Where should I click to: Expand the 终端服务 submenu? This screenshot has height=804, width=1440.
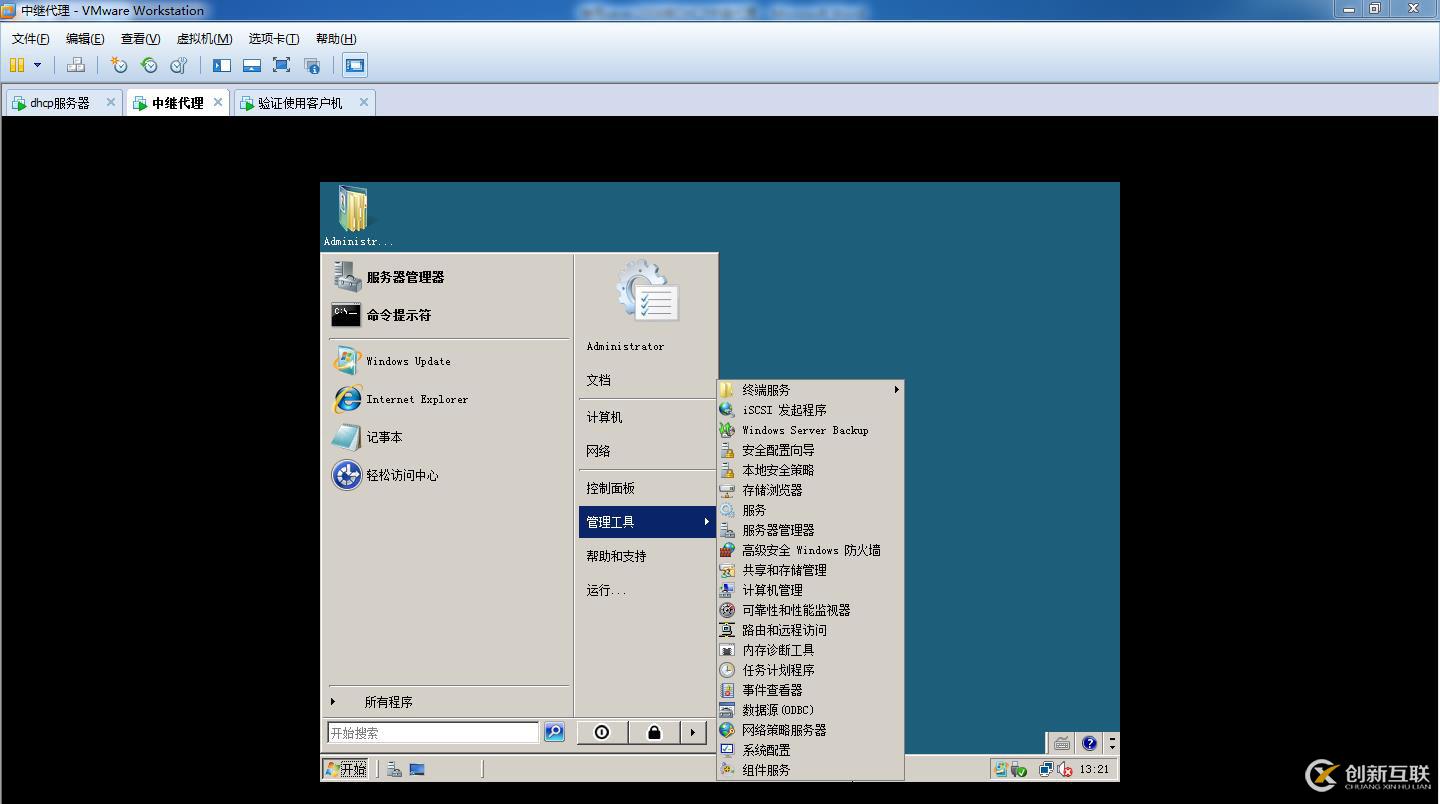(810, 390)
